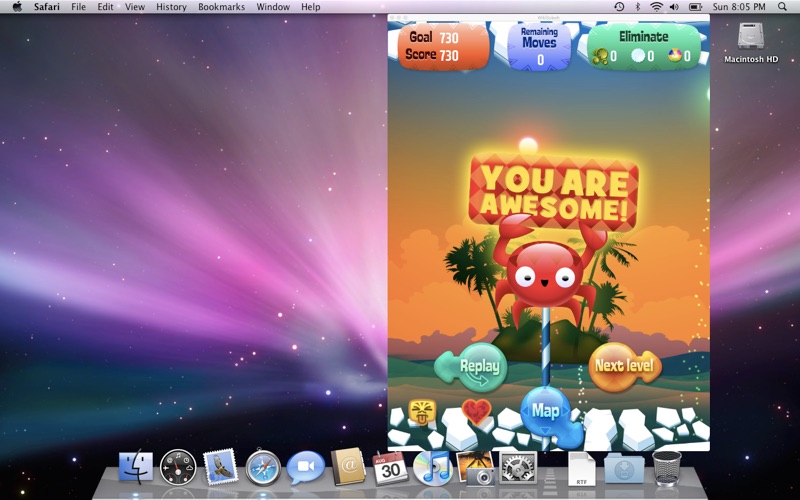Open Finder from the Dock
The width and height of the screenshot is (800, 500).
click(136, 467)
